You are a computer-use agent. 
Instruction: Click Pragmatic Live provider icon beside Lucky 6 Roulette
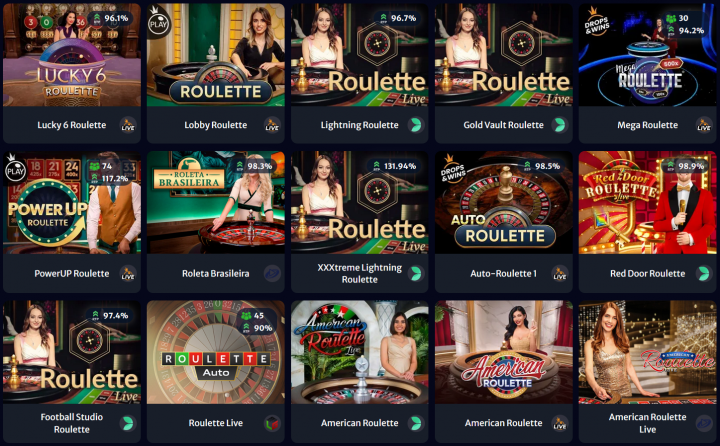click(x=128, y=125)
